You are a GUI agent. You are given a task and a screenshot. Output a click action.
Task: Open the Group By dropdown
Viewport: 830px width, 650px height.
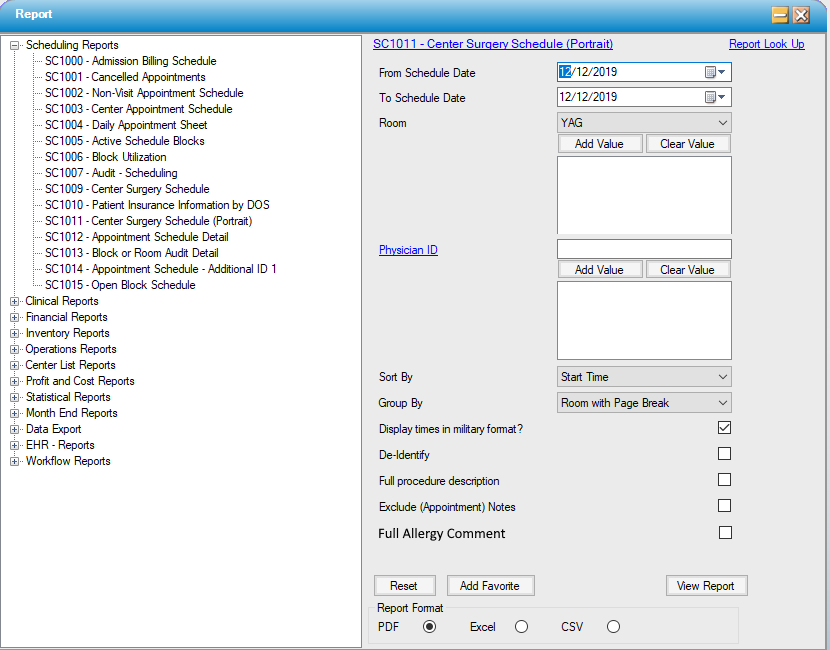point(644,403)
